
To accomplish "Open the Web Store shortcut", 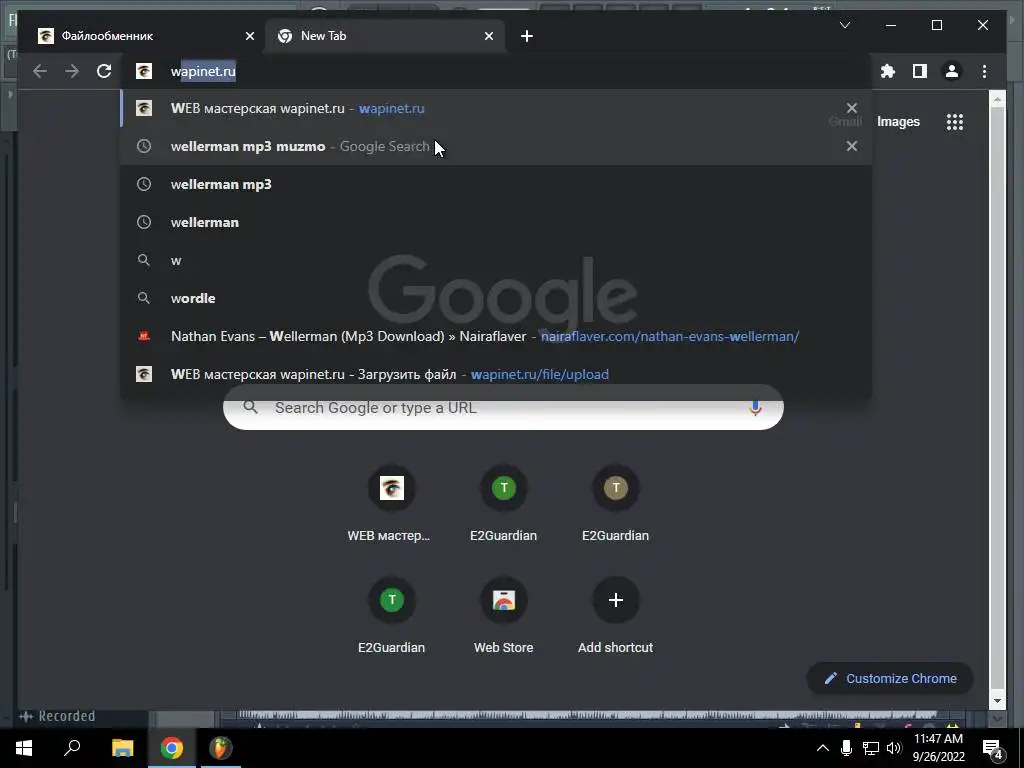I will (503, 616).
